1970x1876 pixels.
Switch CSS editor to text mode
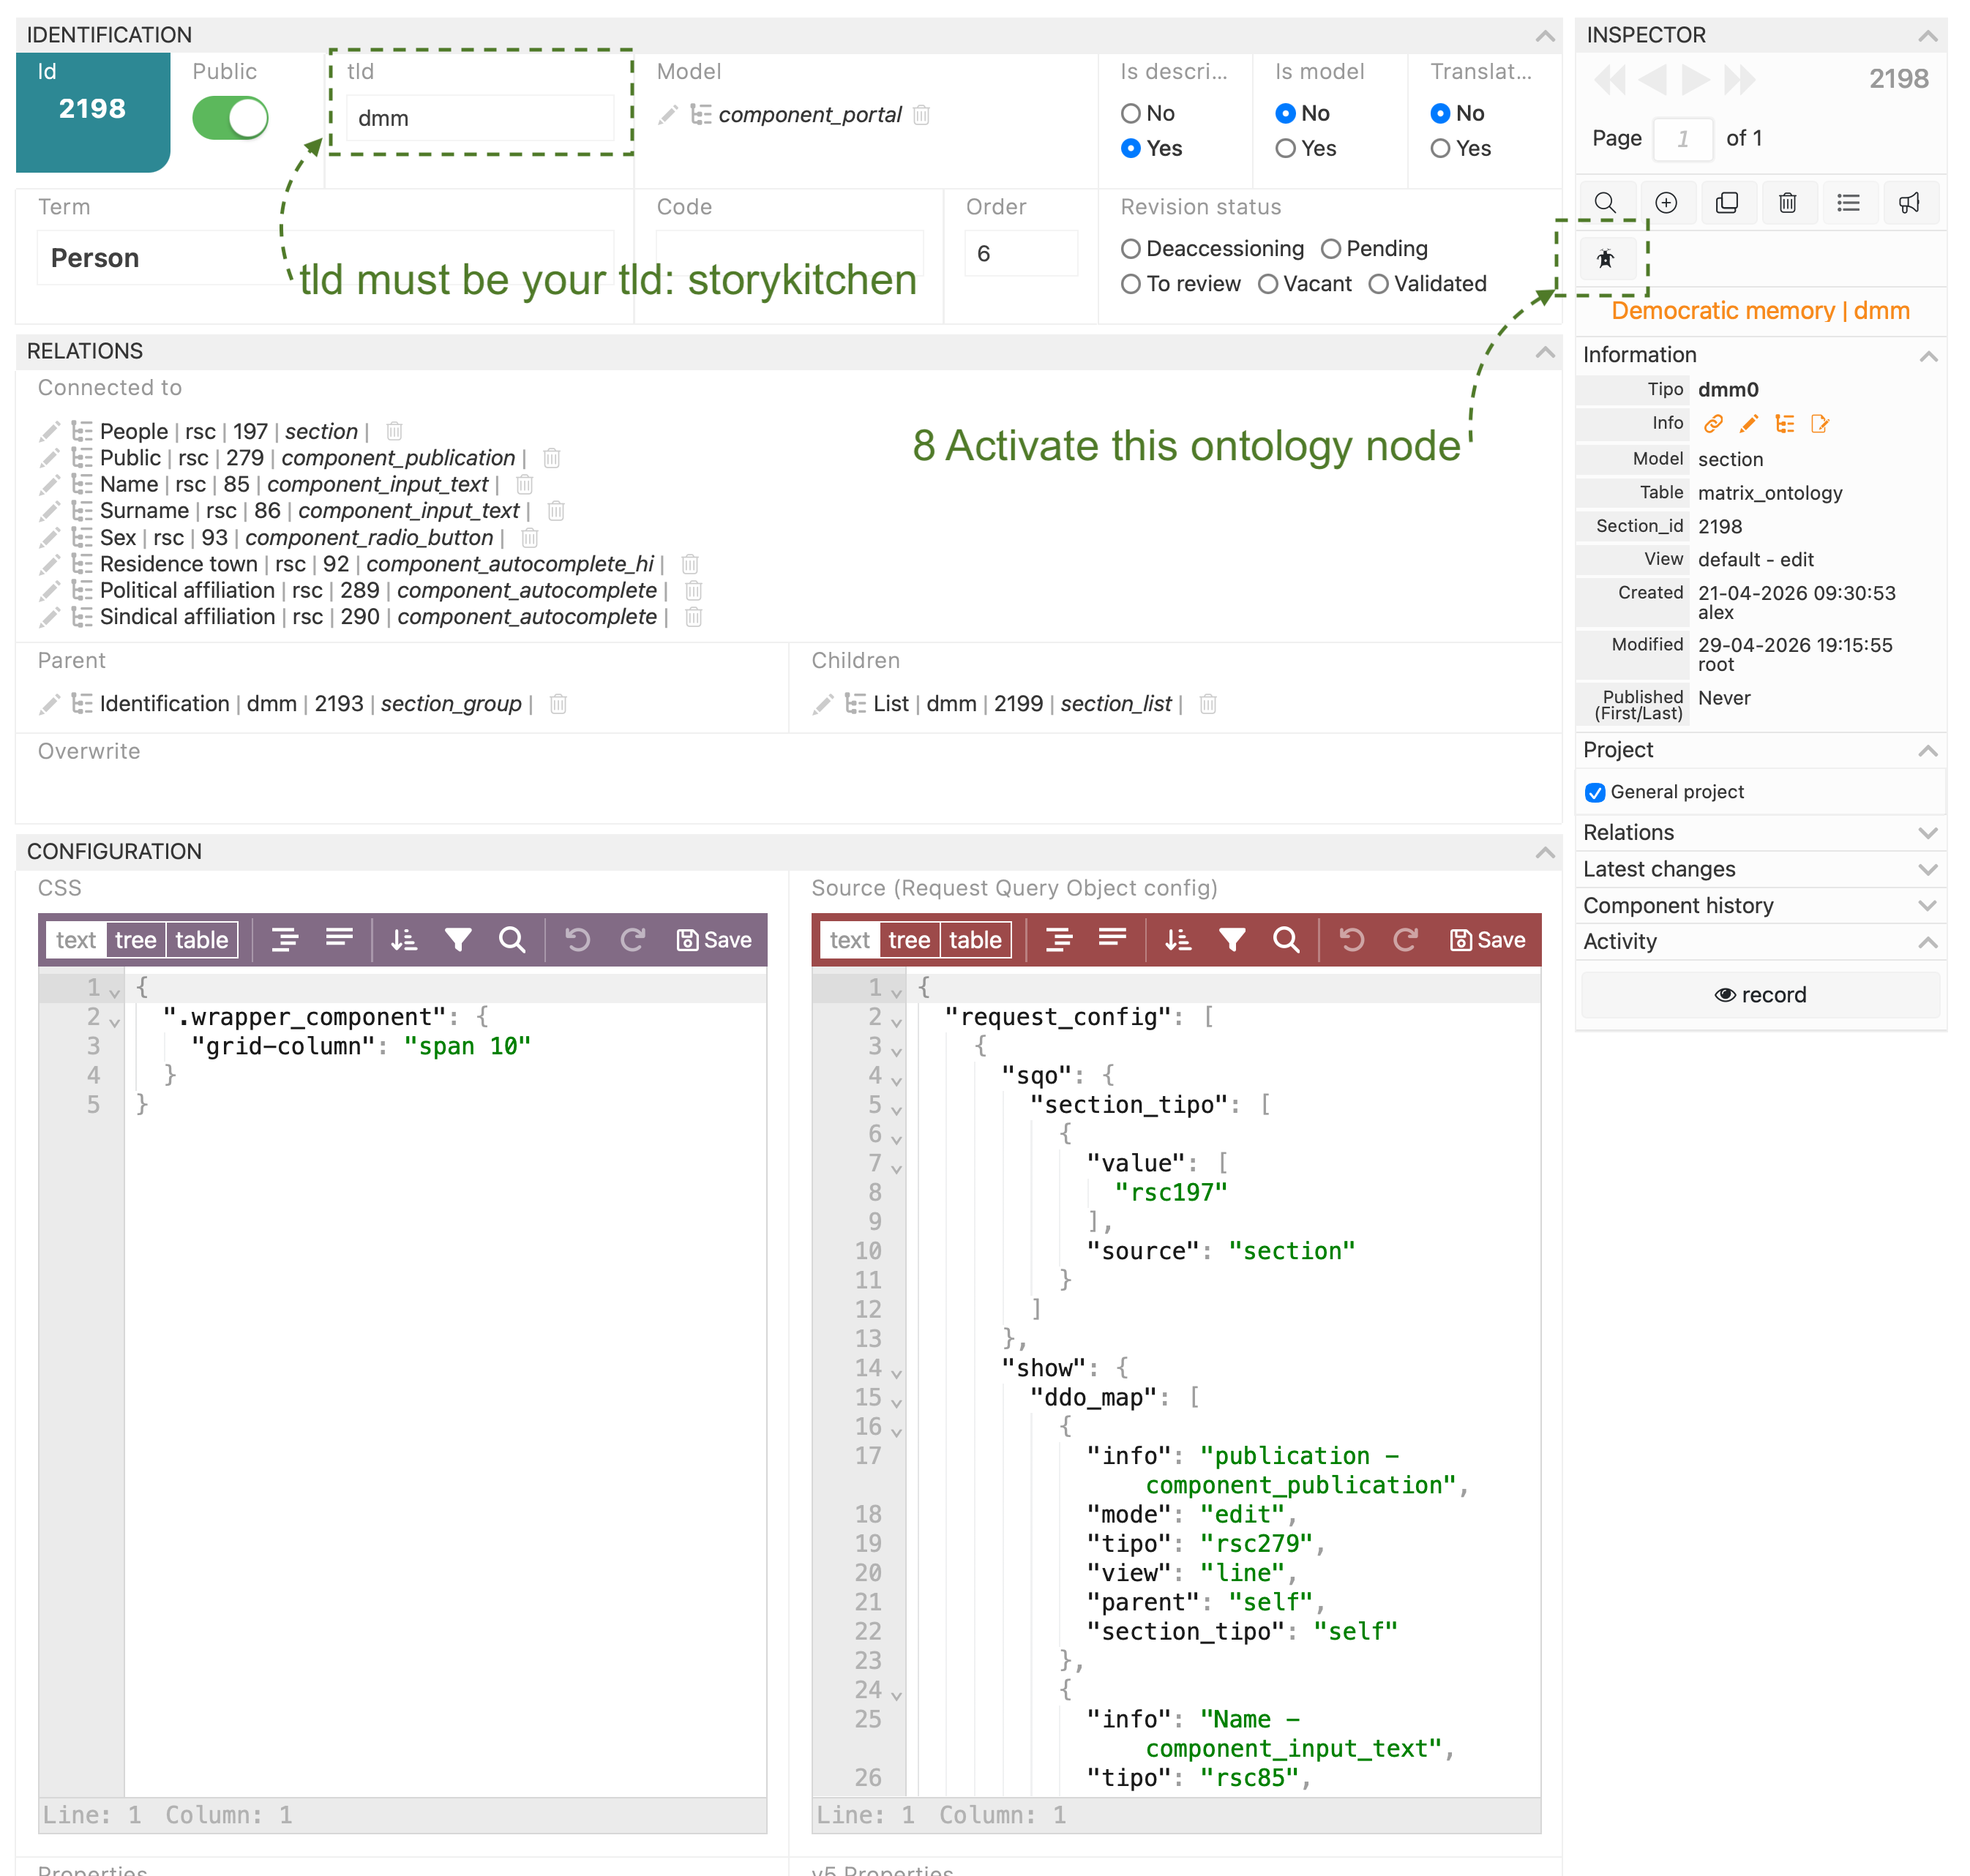coord(76,940)
